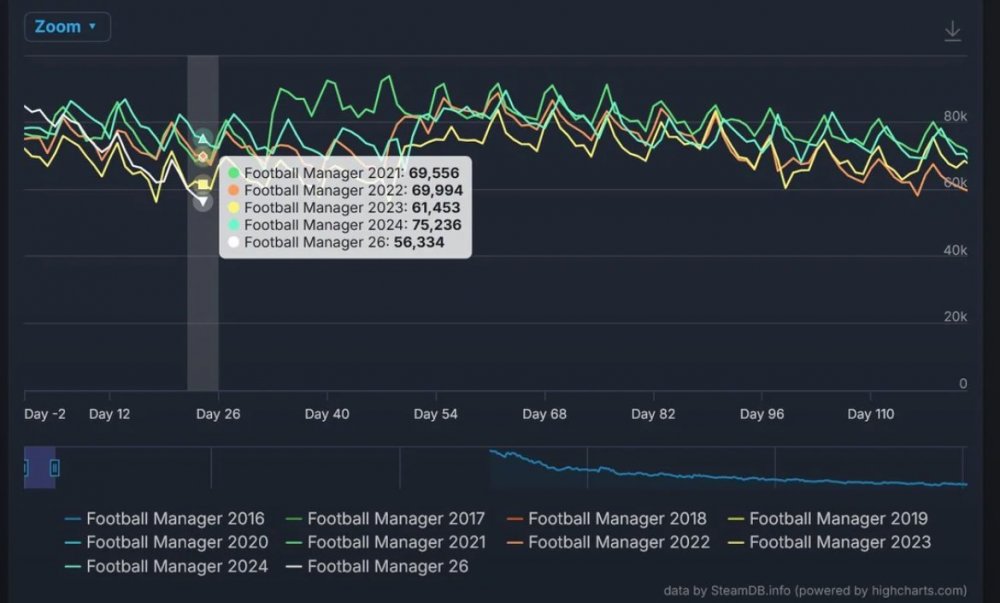This screenshot has height=603, width=1000.
Task: Toggle Football Manager 2017 legend entry
Action: coord(385,518)
